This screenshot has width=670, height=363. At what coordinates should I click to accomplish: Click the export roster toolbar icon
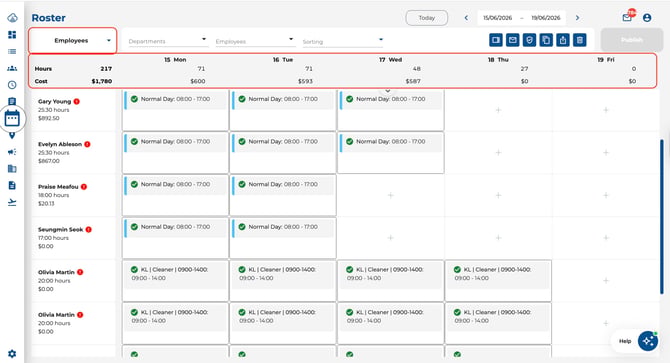(x=563, y=40)
